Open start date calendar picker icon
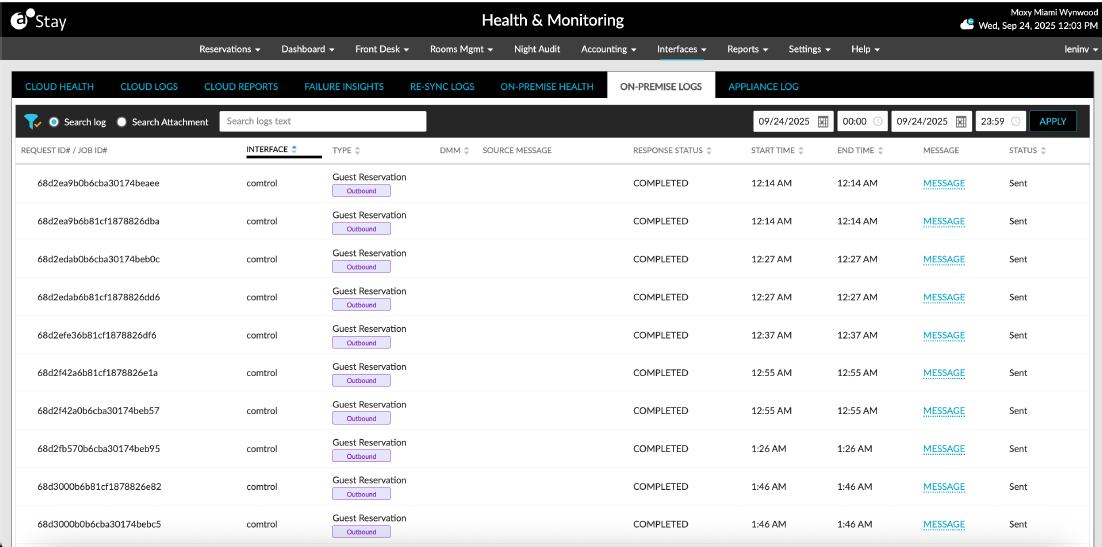Screen dimensions: 1102x547 point(823,122)
